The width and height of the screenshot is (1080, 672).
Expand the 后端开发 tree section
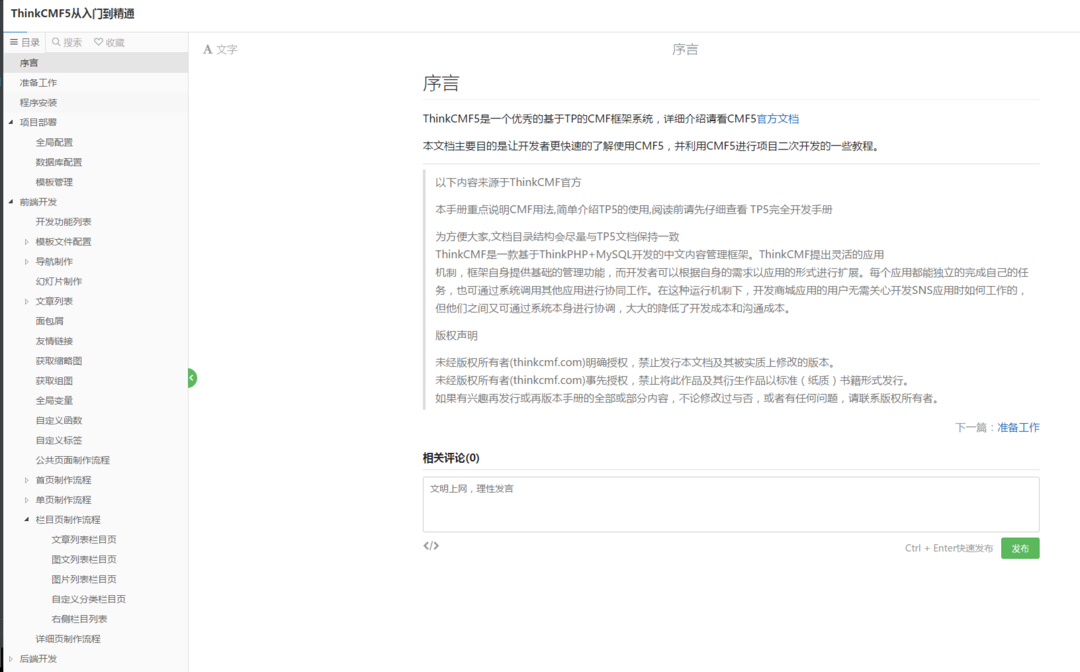[x=11, y=659]
